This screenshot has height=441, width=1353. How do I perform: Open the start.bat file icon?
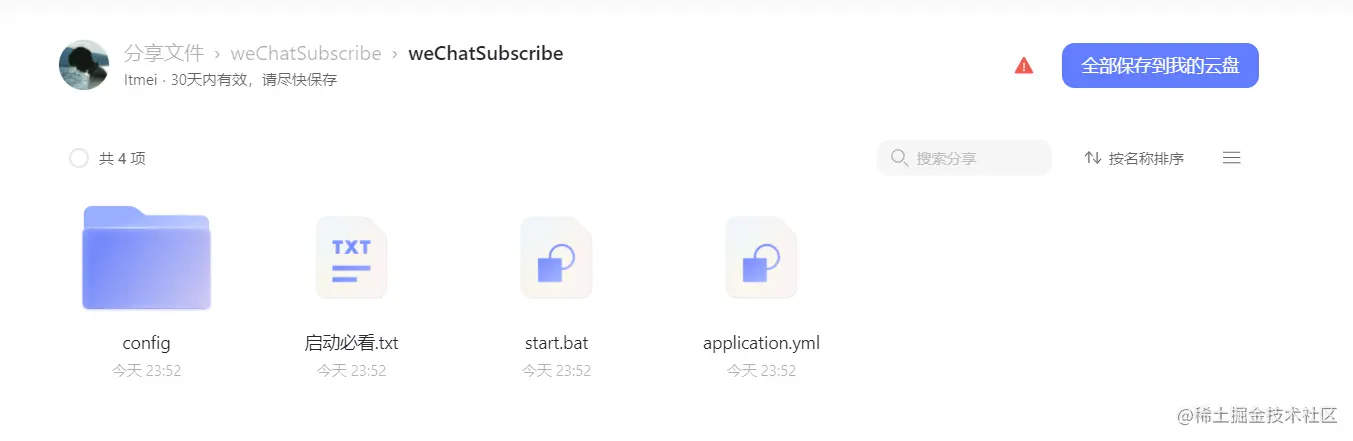pyautogui.click(x=556, y=257)
